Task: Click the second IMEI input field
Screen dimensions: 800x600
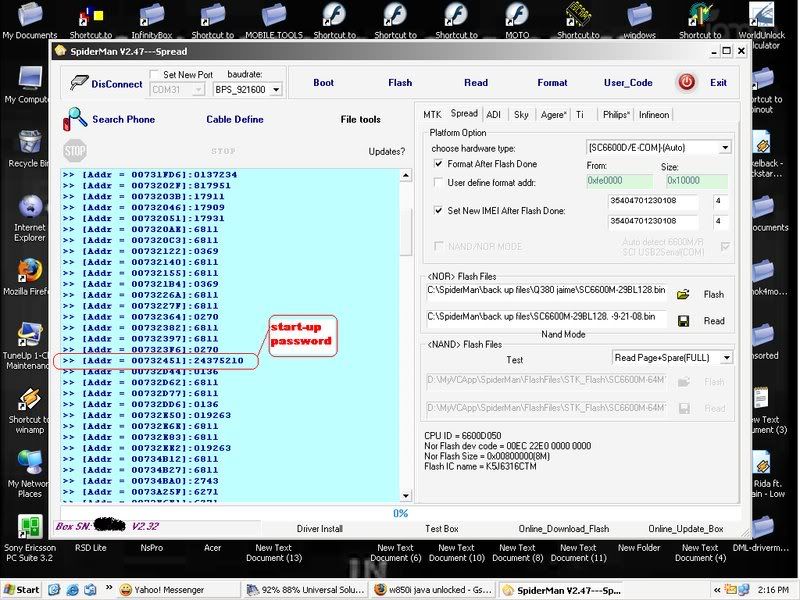Action: point(653,221)
